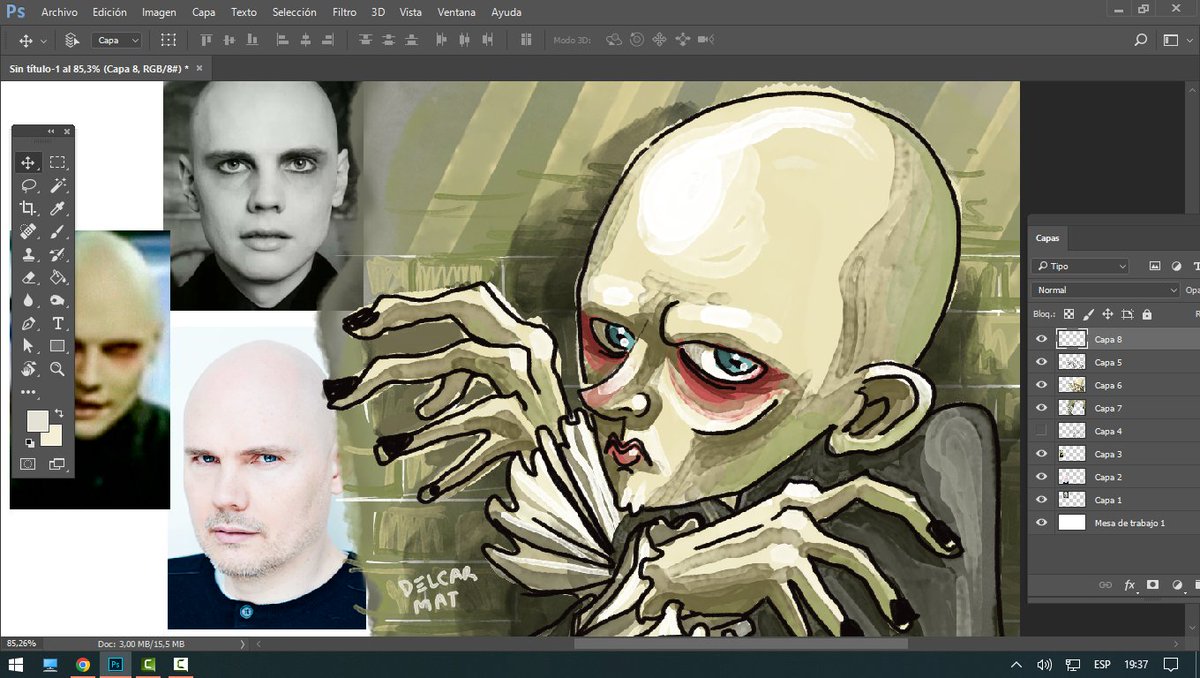The image size is (1200, 678).
Task: Expand the Move tool preset picker arrow
Action: 41,40
